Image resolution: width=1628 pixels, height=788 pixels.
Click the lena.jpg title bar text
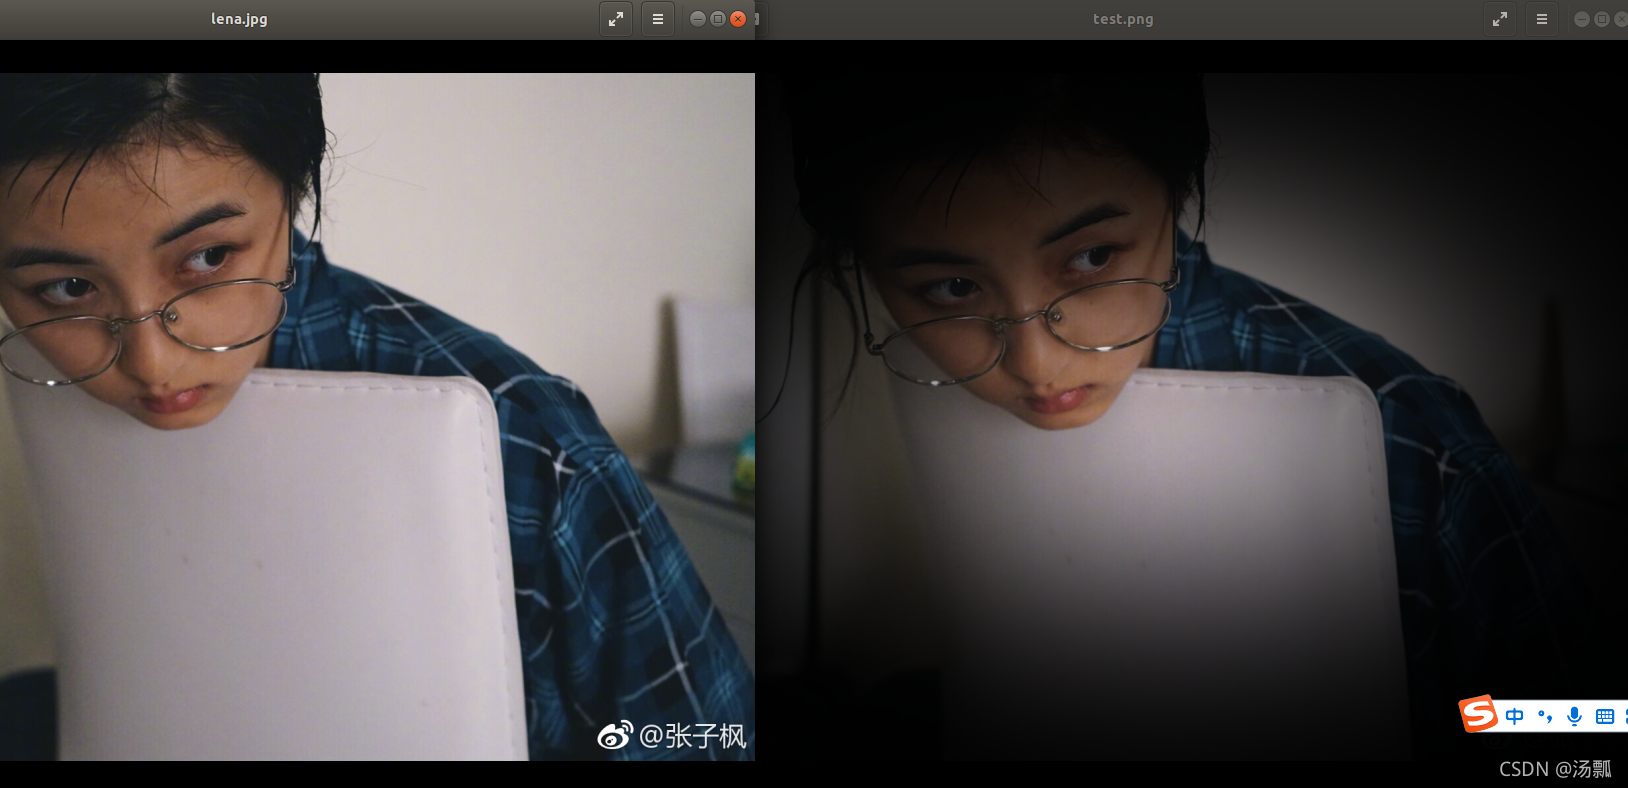pos(239,19)
